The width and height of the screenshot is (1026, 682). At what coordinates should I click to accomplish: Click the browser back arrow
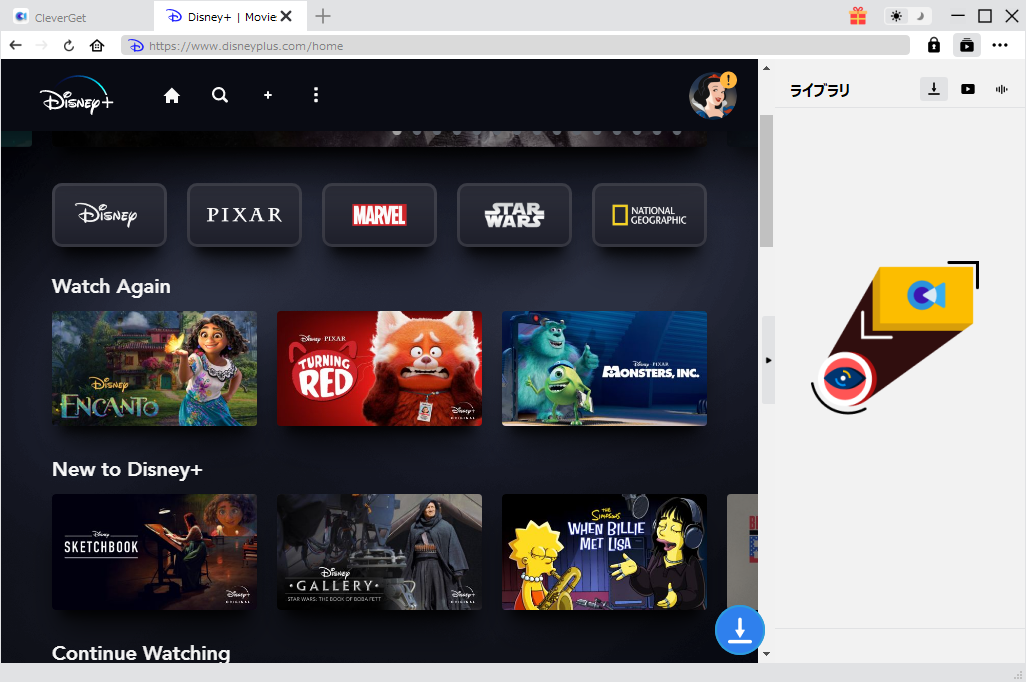[16, 45]
